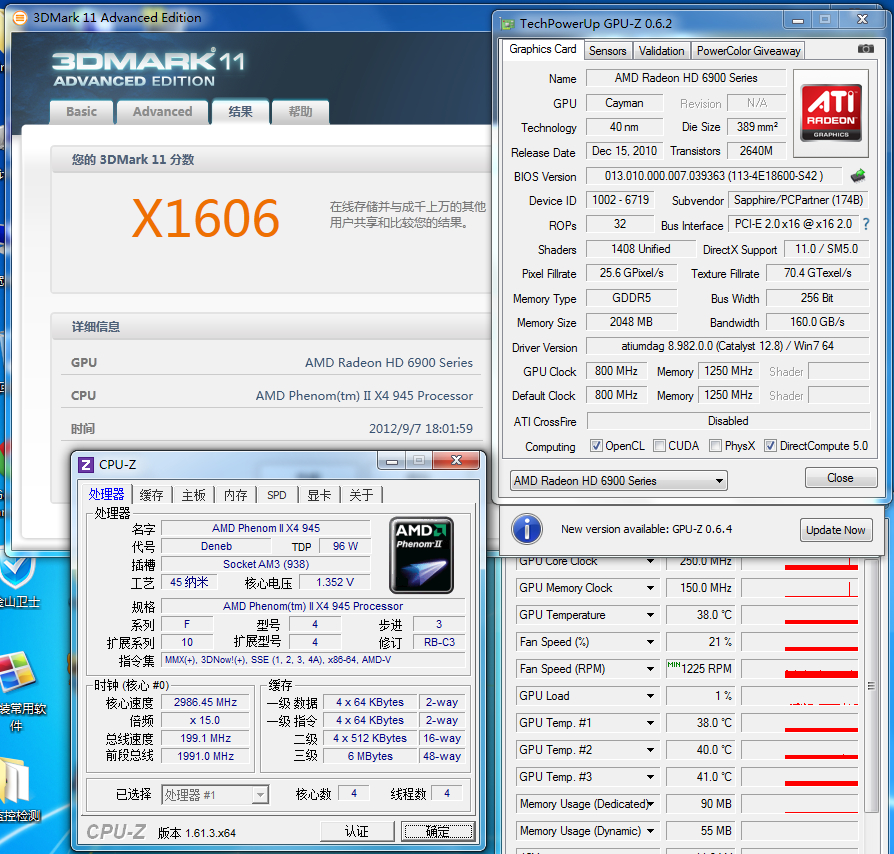
Task: Open the Fan Speed (%) sensor dropdown
Action: coord(650,642)
